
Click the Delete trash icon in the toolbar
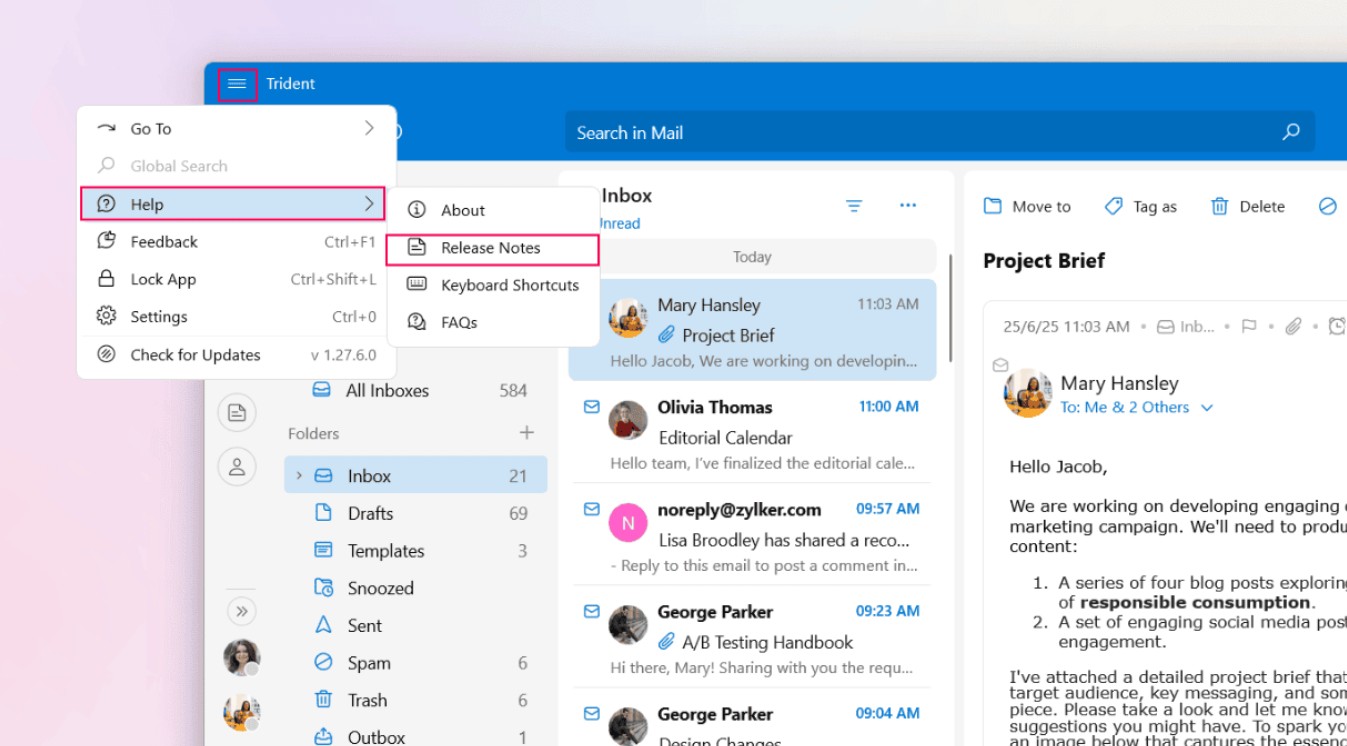[1219, 206]
